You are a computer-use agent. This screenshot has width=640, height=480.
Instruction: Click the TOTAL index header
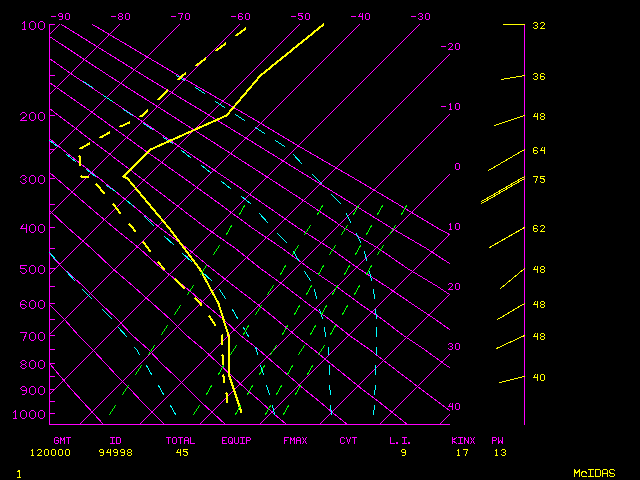182,440
